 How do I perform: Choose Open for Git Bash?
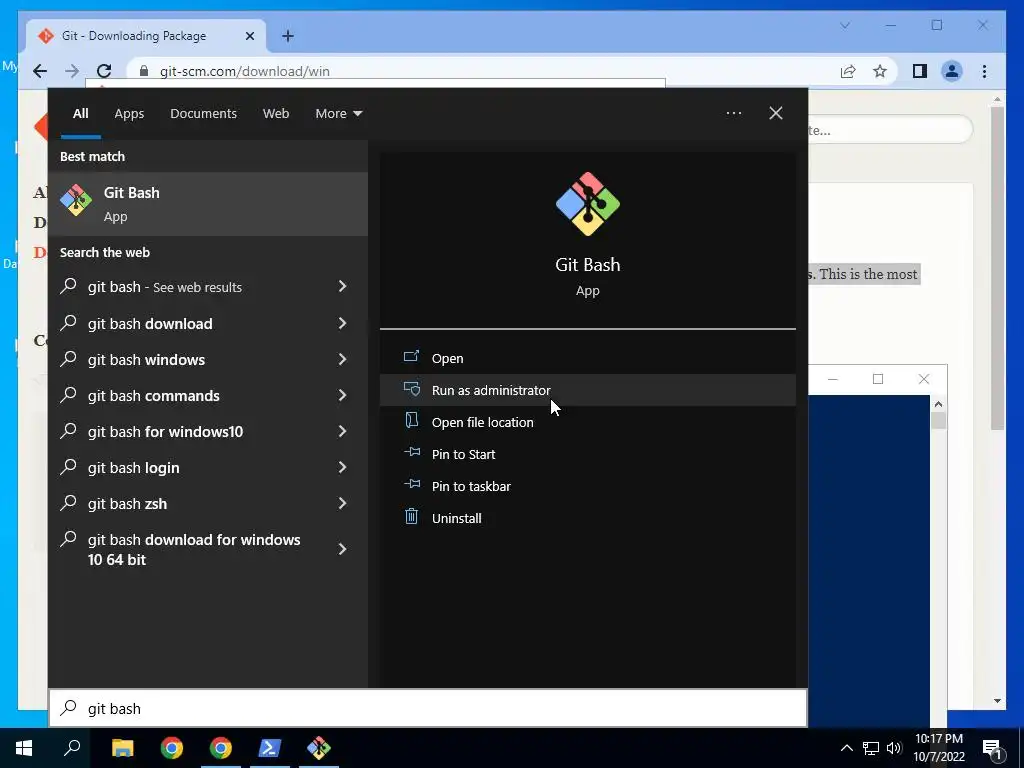point(588,358)
